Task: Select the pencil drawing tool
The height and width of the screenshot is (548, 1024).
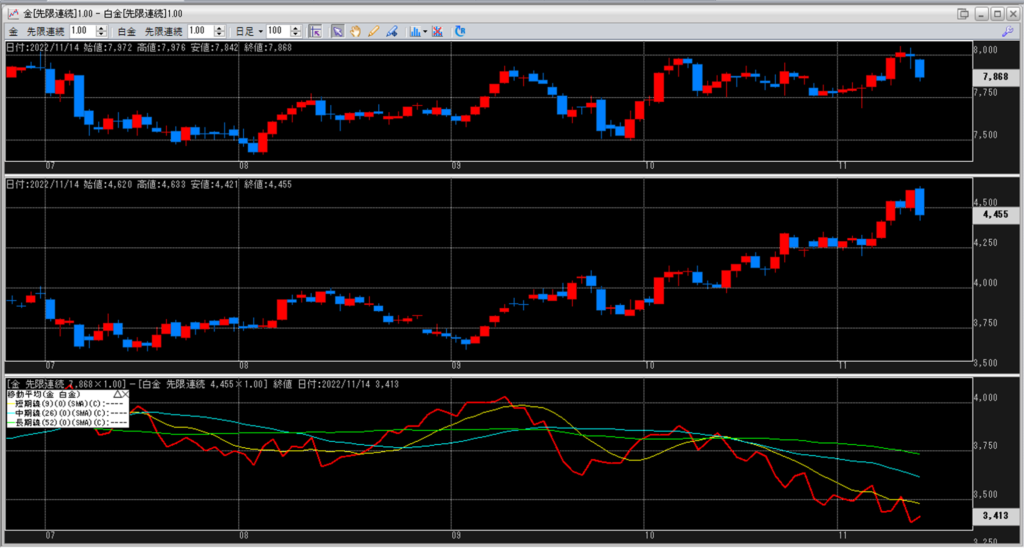Action: pos(373,31)
